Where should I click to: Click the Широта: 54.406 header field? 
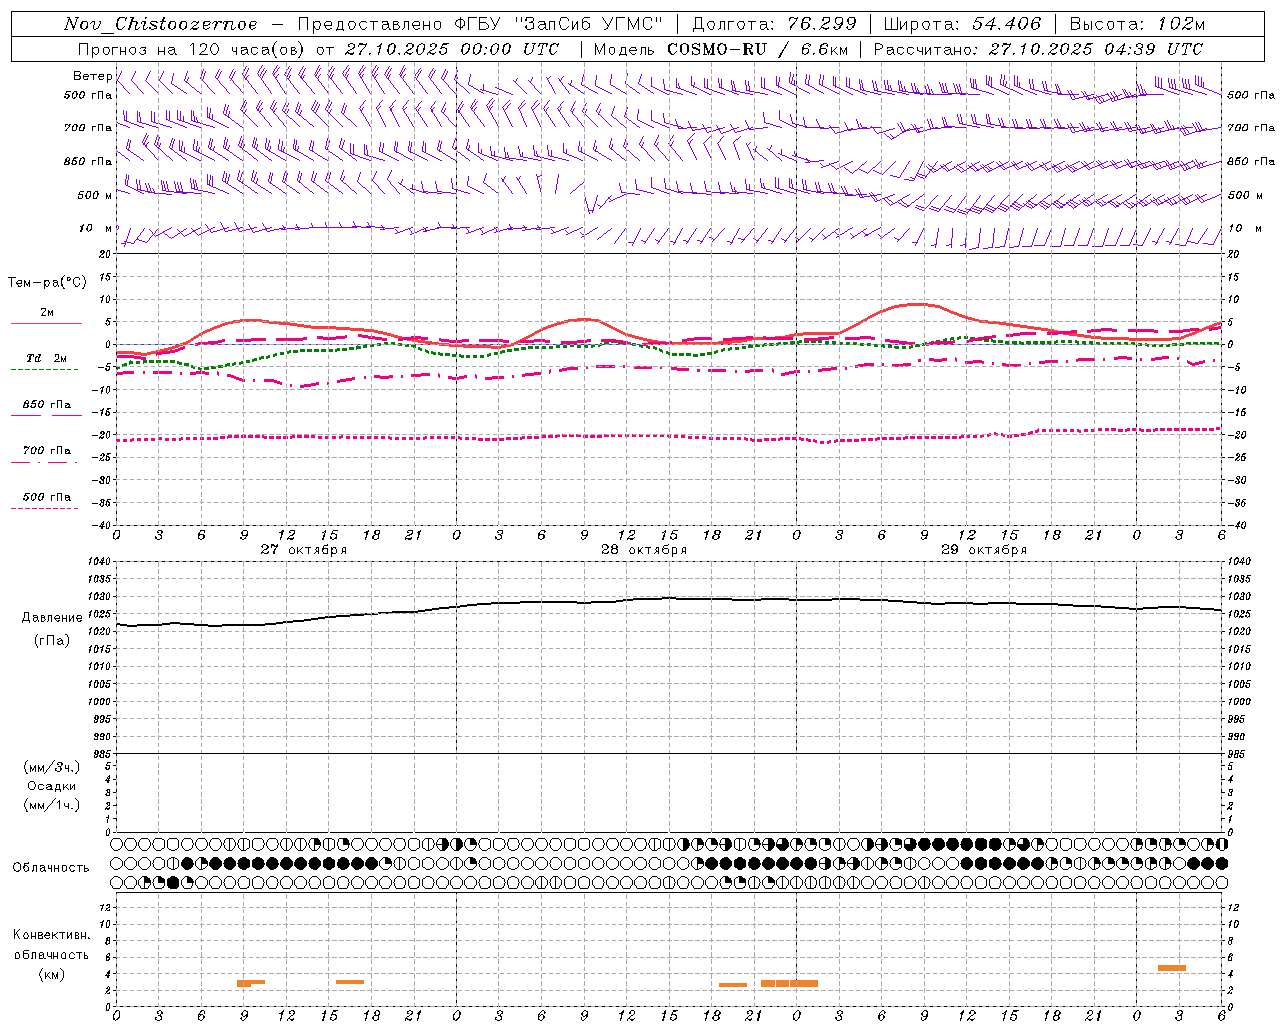pyautogui.click(x=962, y=24)
